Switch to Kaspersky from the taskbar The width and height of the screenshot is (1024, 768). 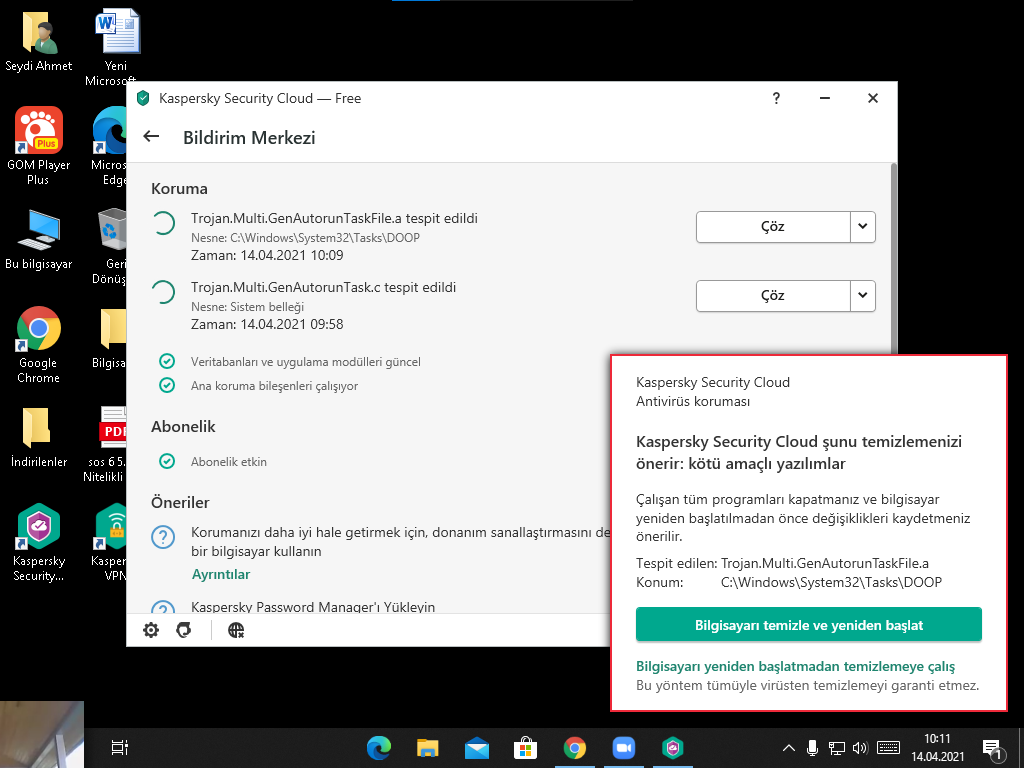673,748
